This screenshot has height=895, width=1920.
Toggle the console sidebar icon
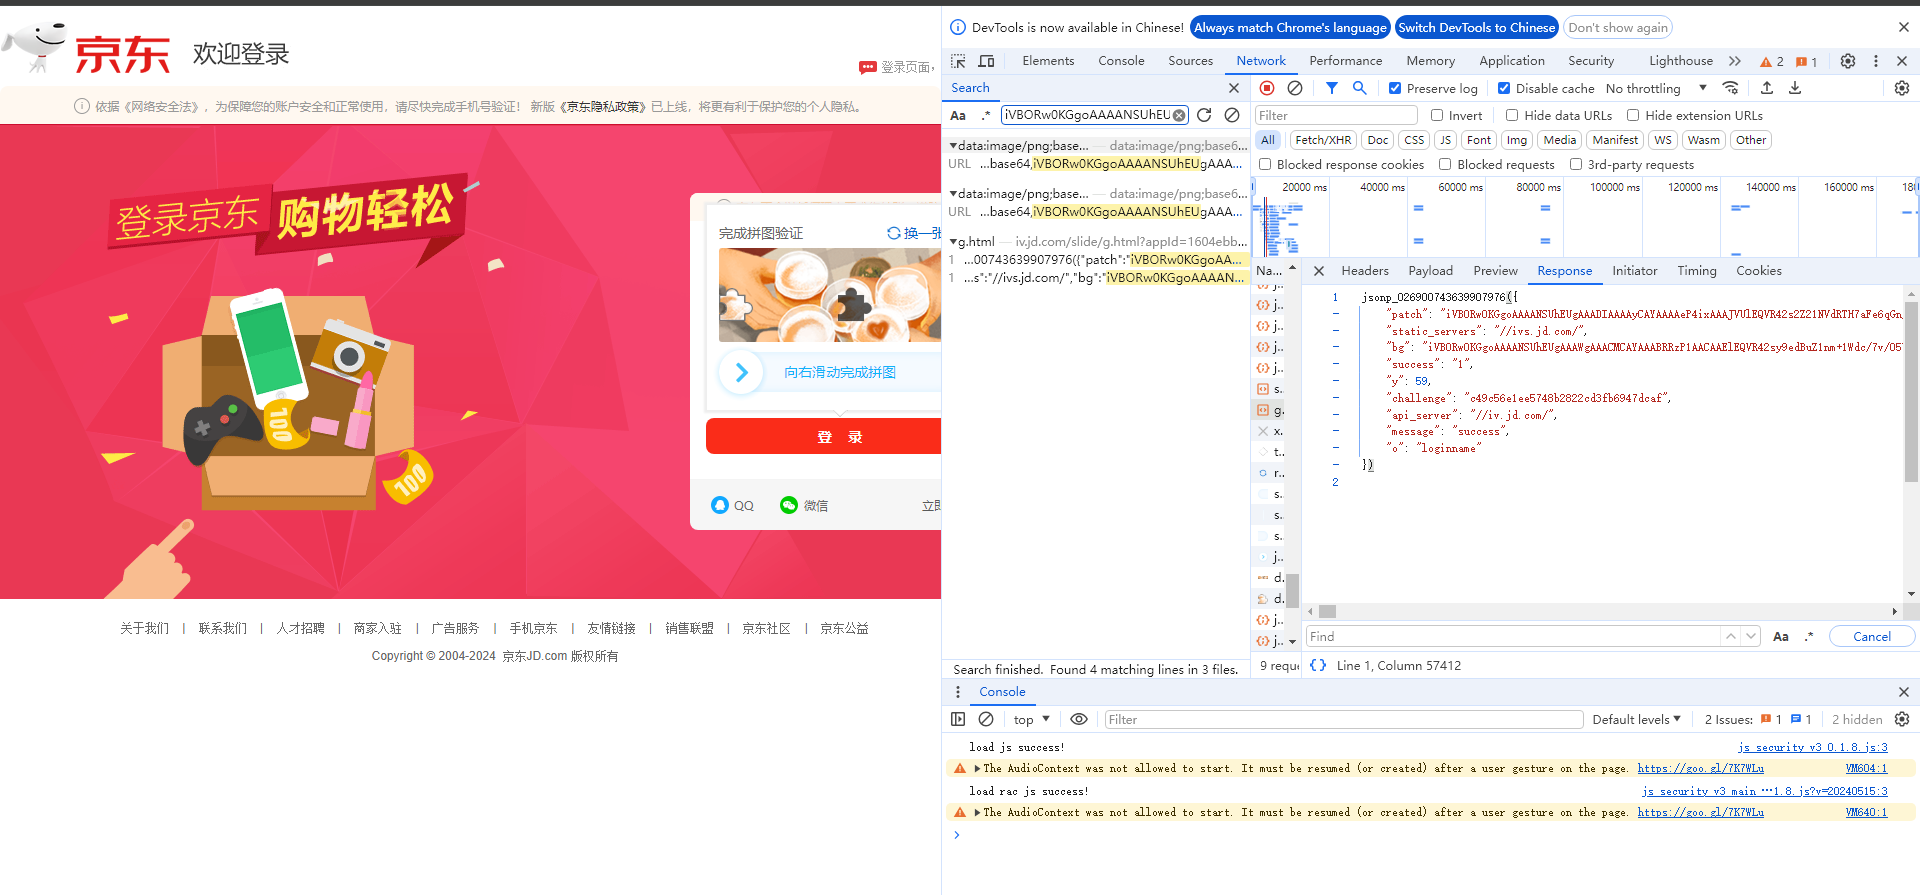coord(958,719)
